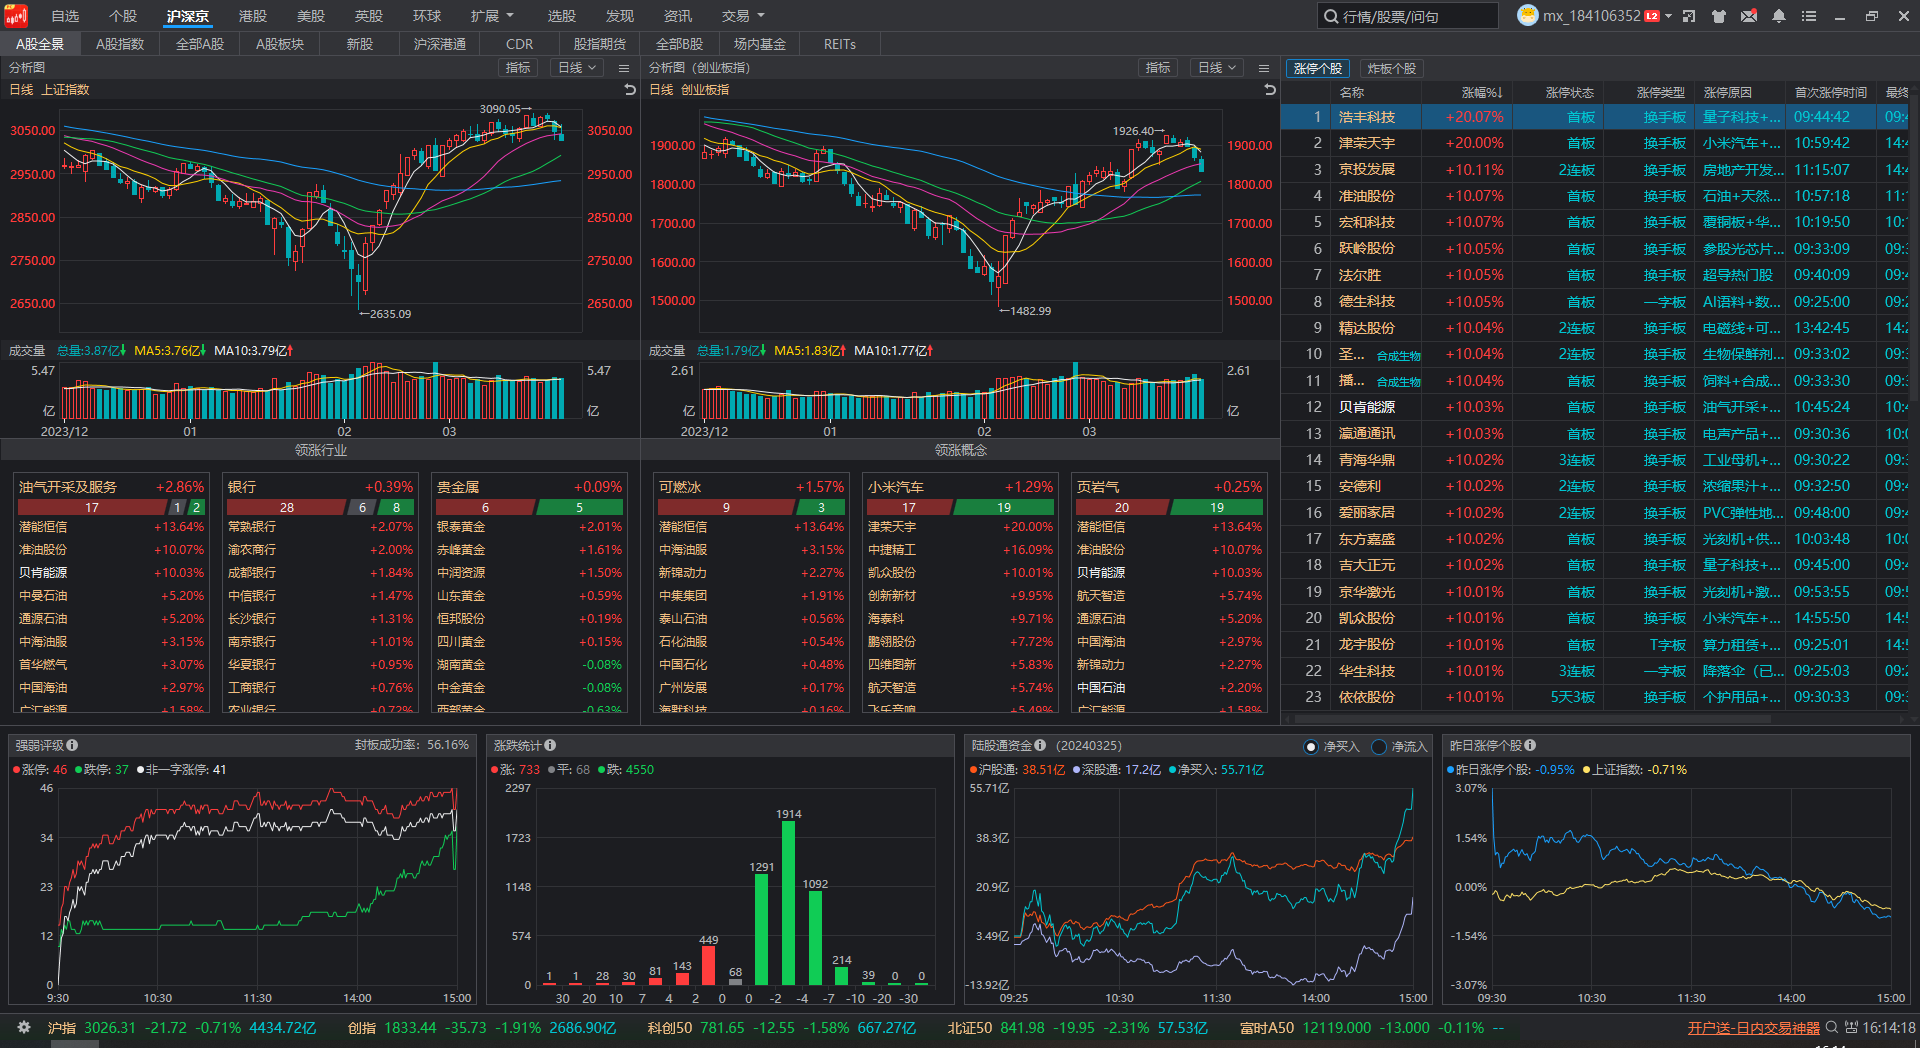Open account dropdown arrow beside L2 badge
This screenshot has width=1920, height=1048.
(x=1668, y=16)
